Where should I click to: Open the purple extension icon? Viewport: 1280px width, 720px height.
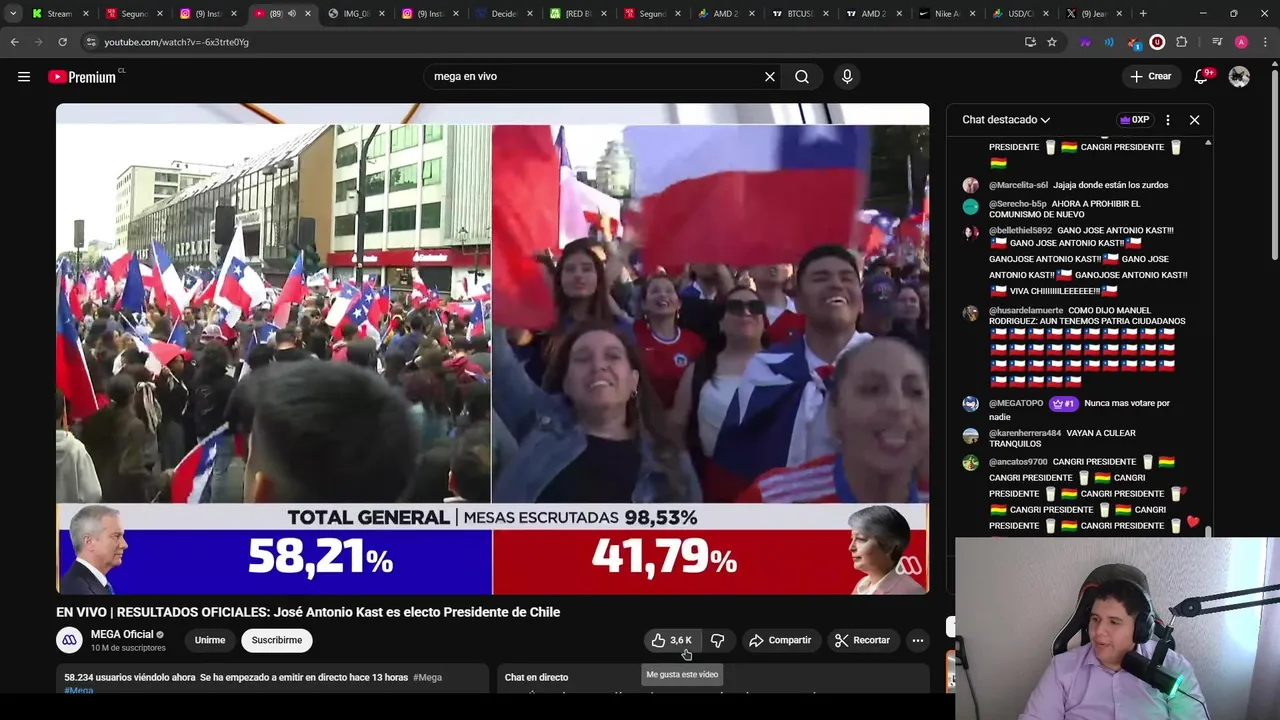point(1085,42)
